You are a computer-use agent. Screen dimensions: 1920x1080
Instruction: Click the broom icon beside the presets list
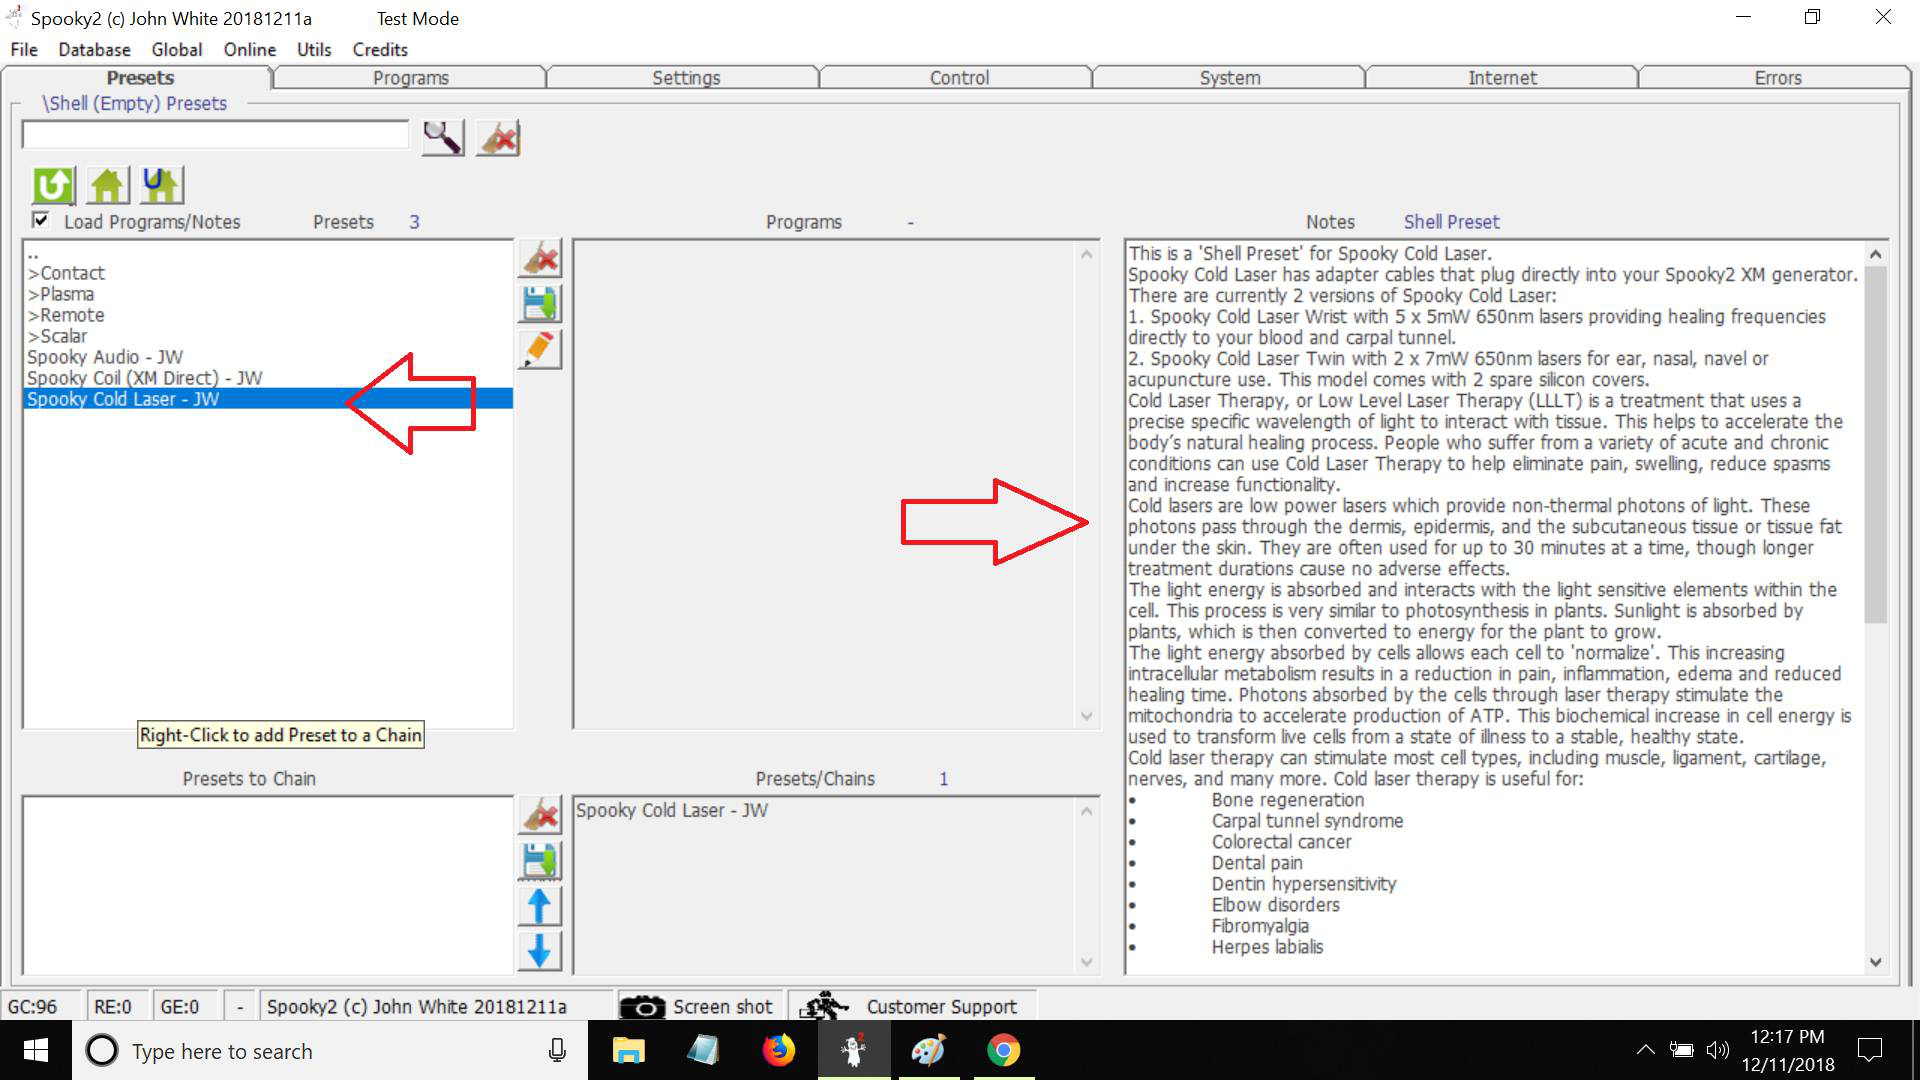[x=540, y=258]
